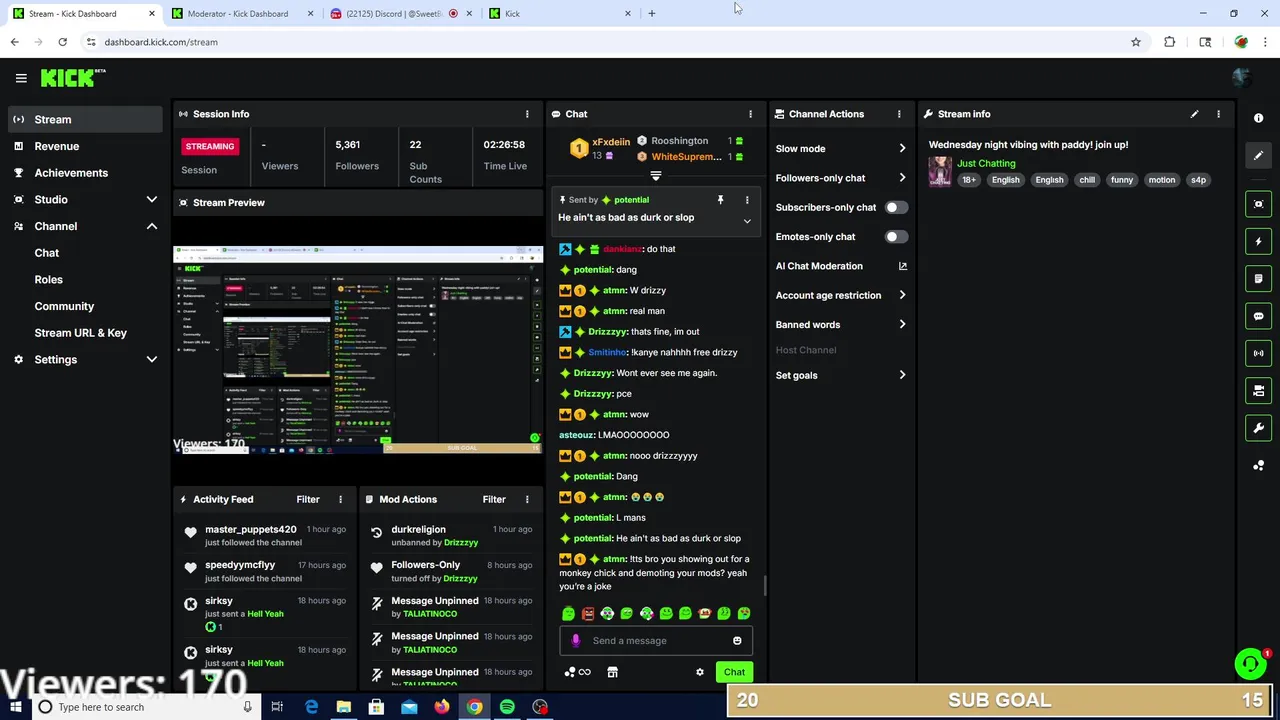Expand the pinned message chevron

click(747, 220)
